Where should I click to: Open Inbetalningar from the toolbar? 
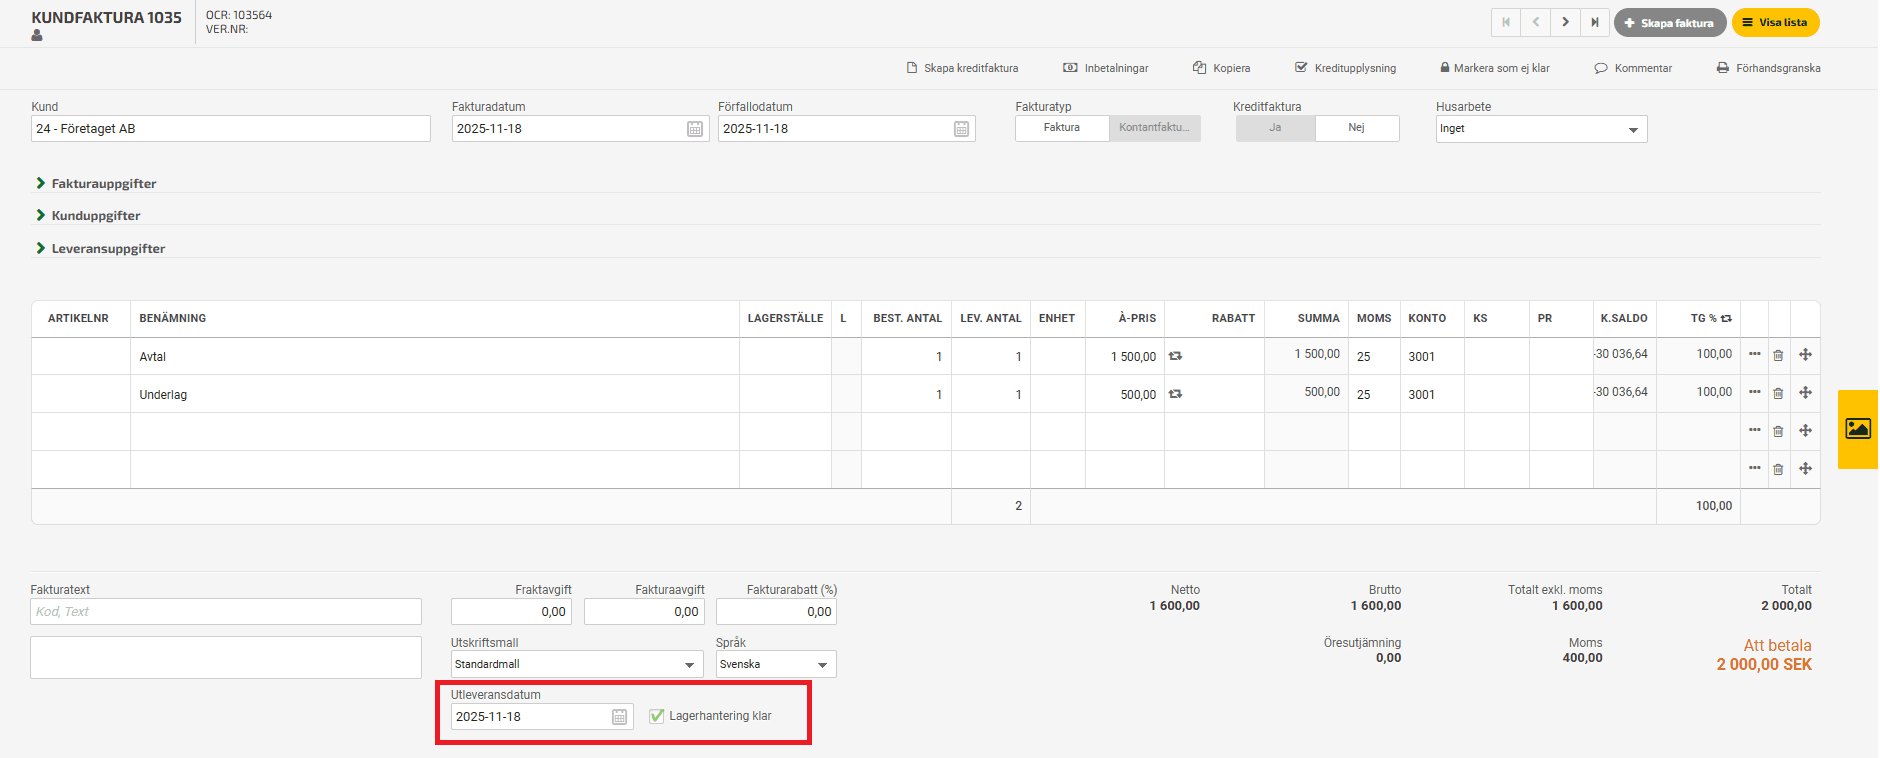[x=1106, y=68]
